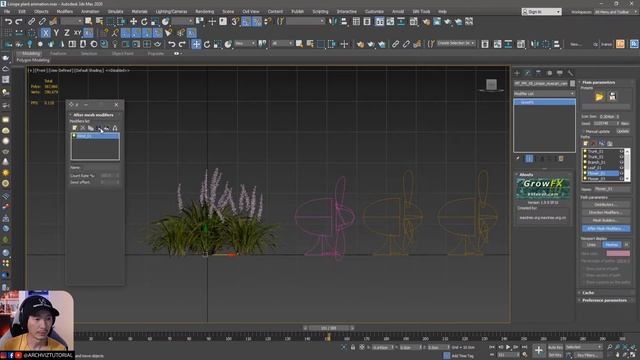Expand the Preference parameters rollout
640x360 pixels.
[x=604, y=300]
